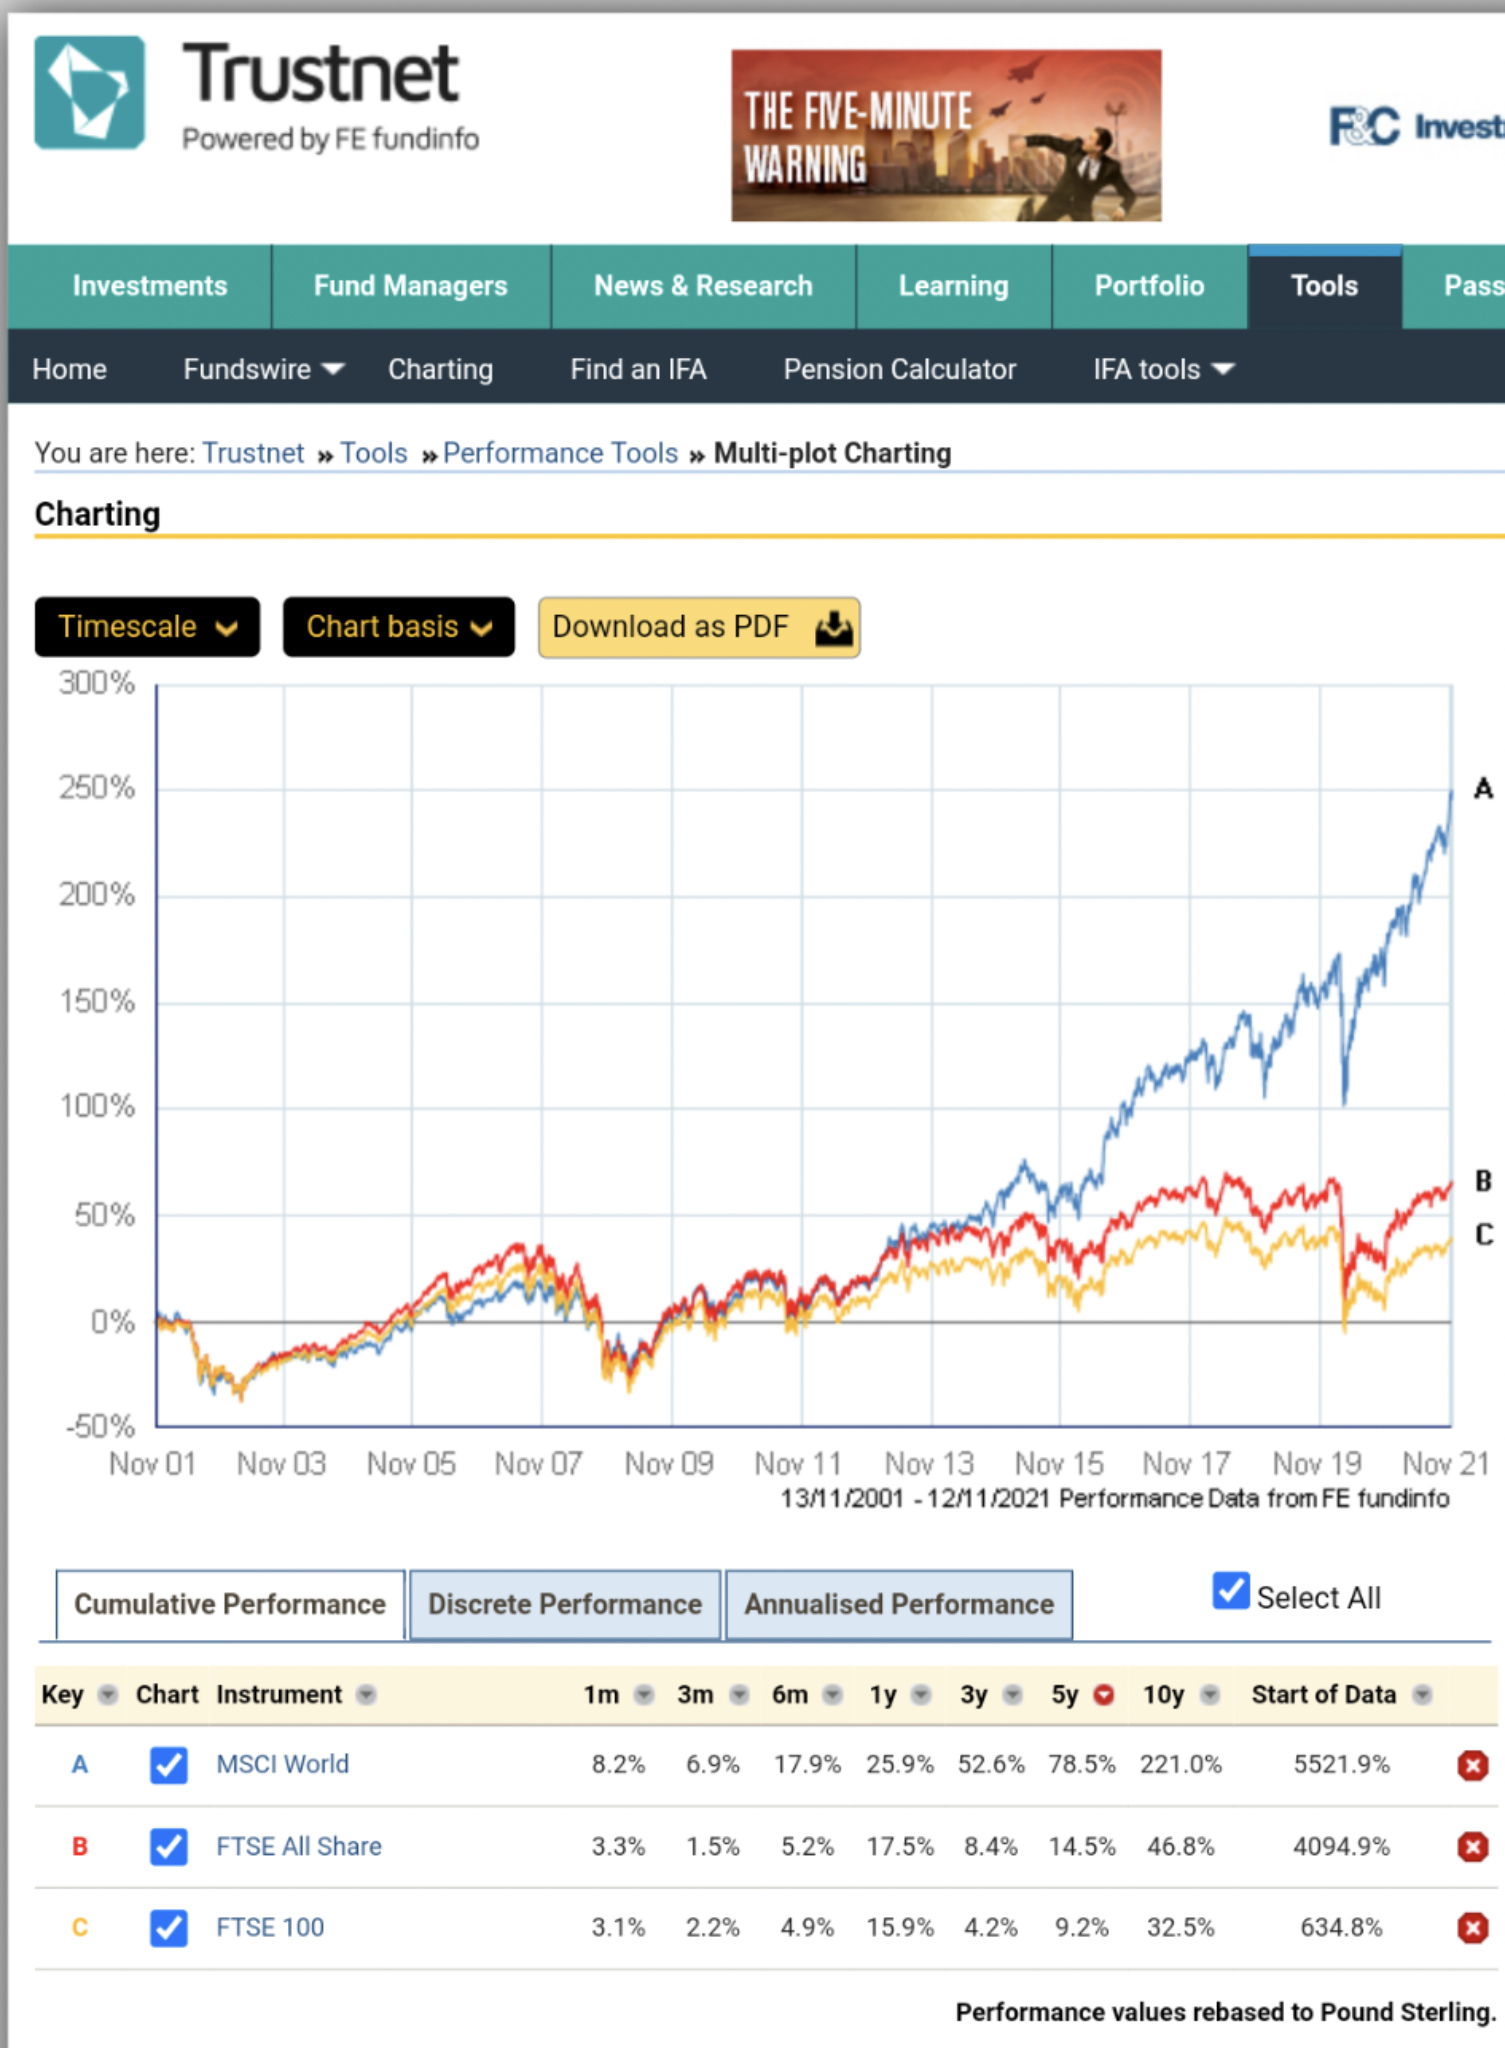The image size is (1505, 2048).
Task: Open the Chart basis dropdown
Action: [398, 627]
